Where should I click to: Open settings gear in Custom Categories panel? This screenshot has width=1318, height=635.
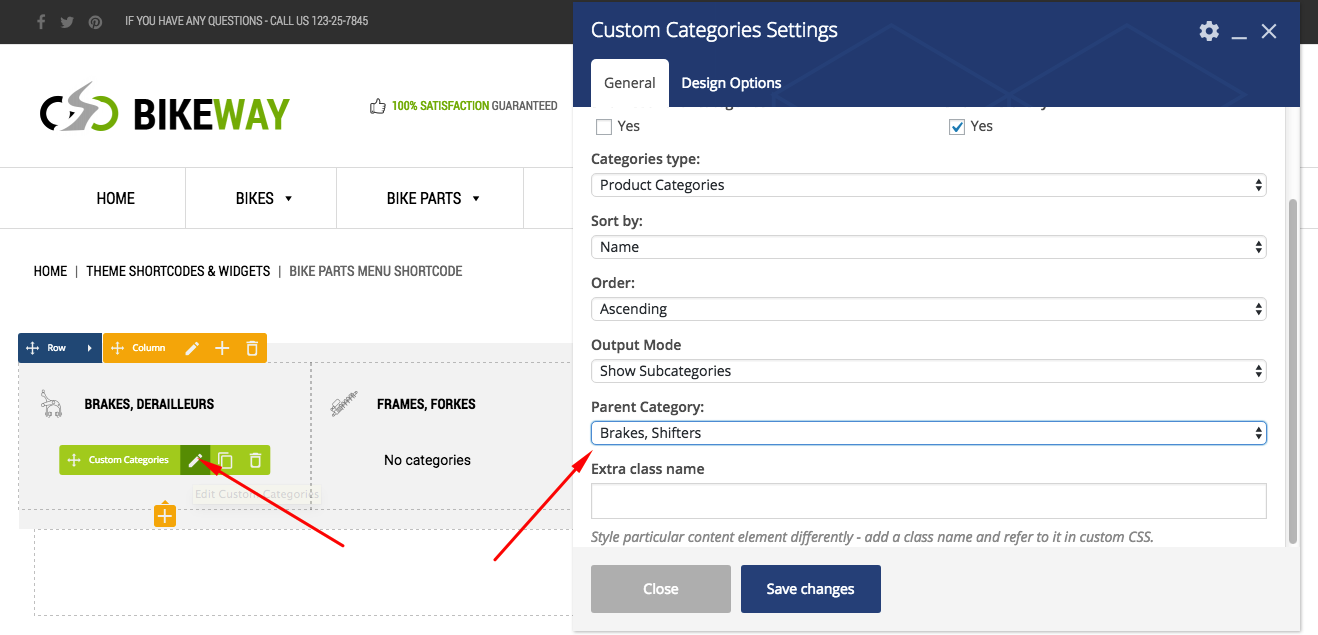point(1209,31)
